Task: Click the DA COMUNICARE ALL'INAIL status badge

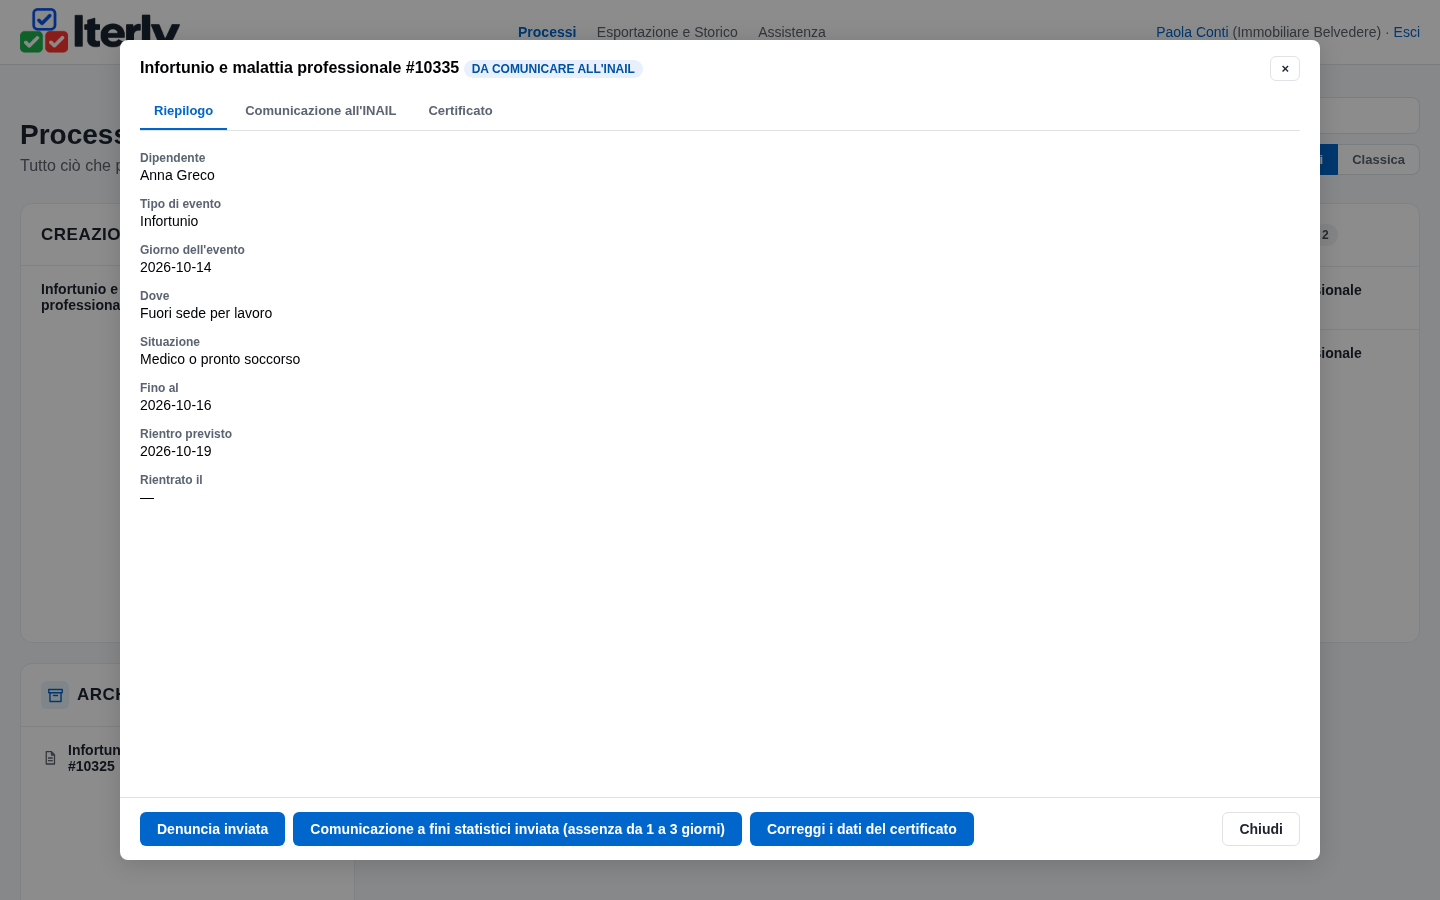Action: click(x=553, y=69)
